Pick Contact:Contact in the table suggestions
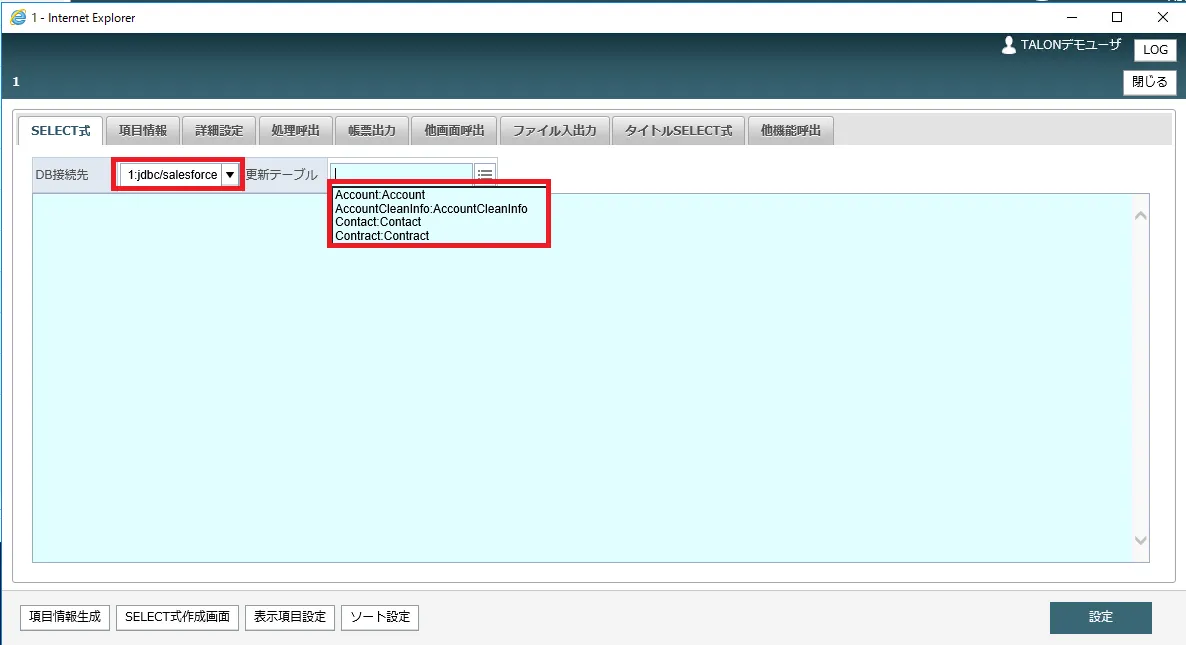1186x645 pixels. pyautogui.click(x=378, y=222)
